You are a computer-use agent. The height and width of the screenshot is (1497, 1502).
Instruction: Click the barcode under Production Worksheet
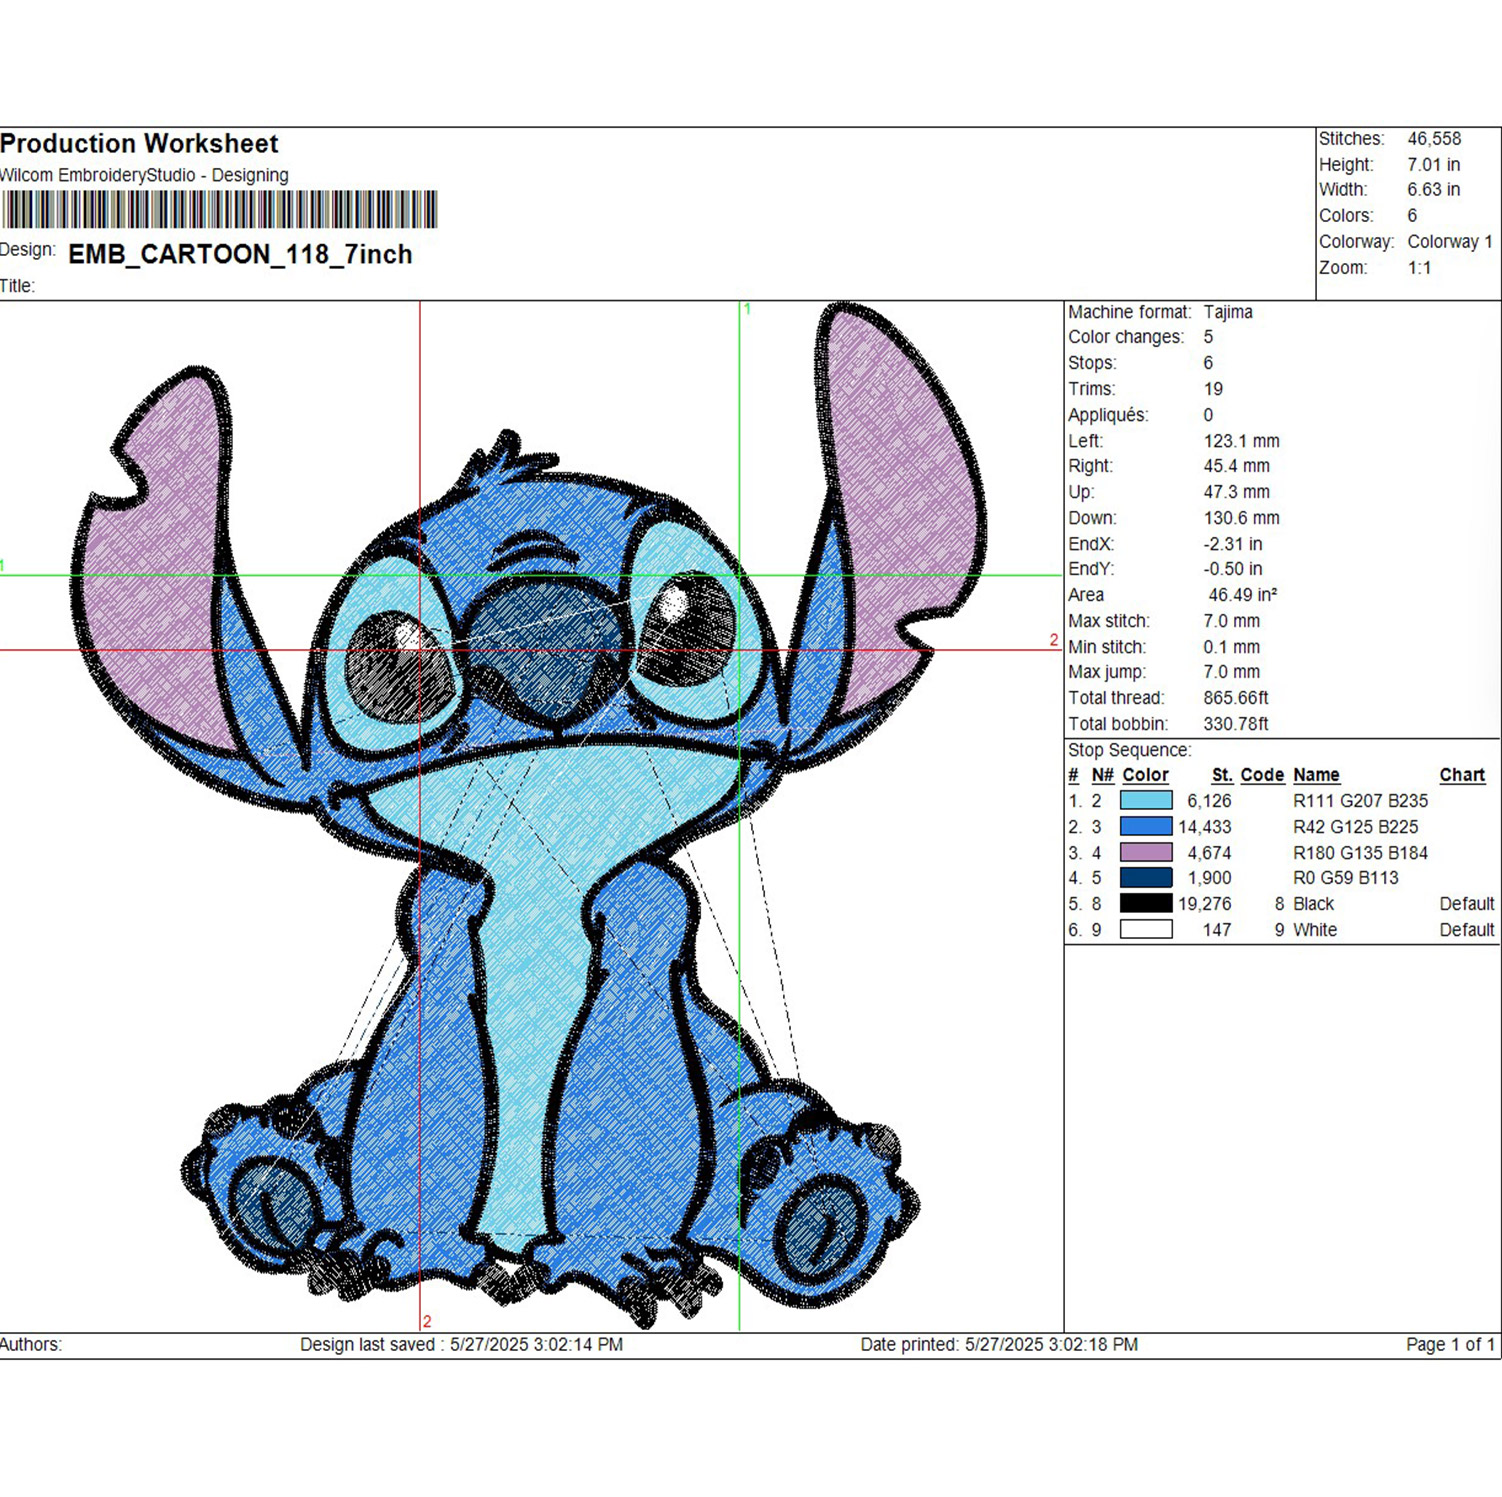219,210
